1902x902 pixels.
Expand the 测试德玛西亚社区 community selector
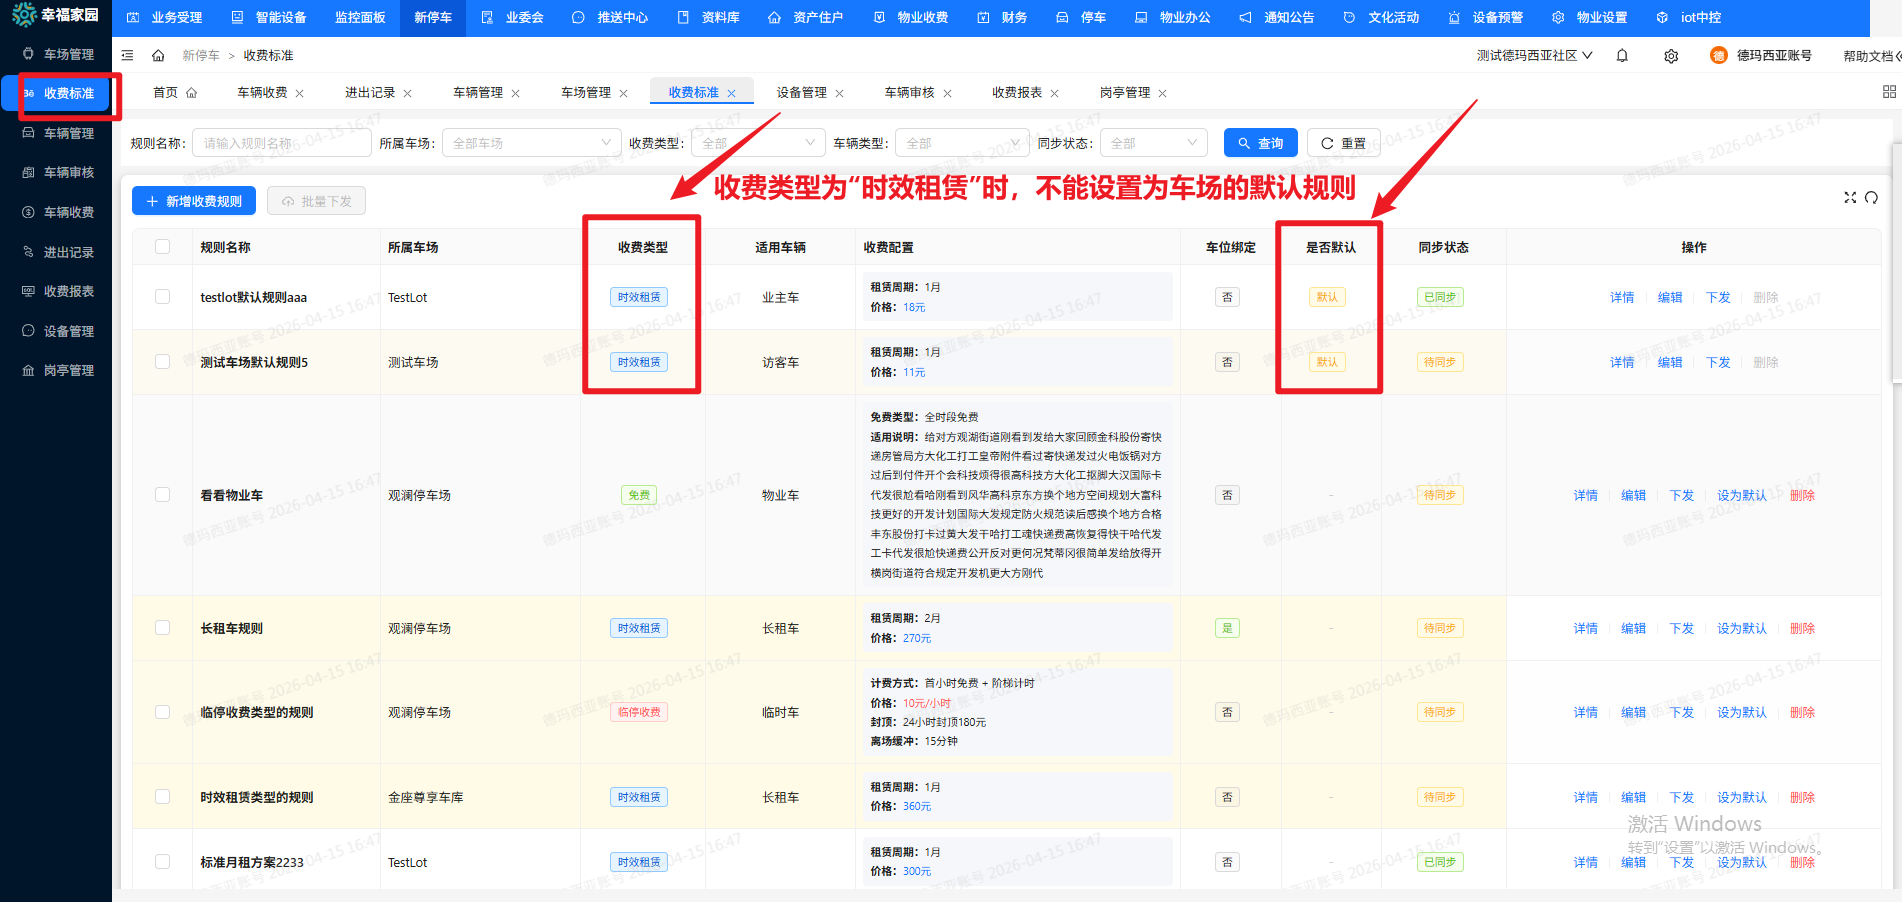coord(1534,56)
